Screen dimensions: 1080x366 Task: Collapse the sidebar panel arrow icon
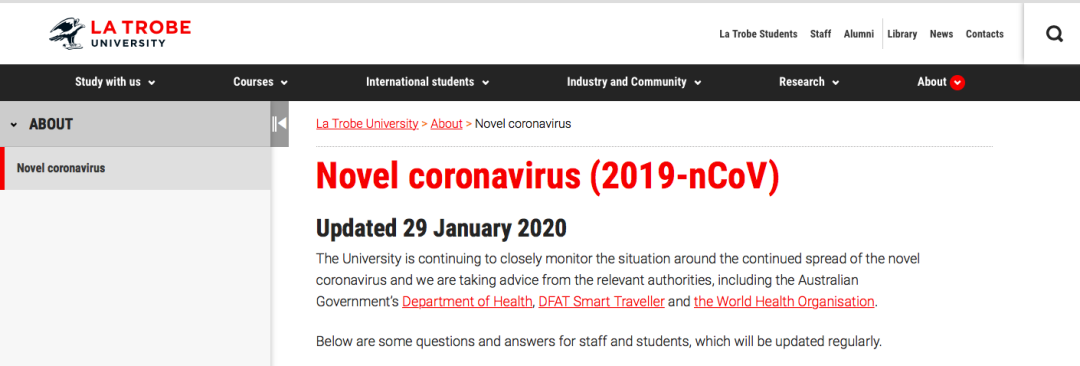279,124
